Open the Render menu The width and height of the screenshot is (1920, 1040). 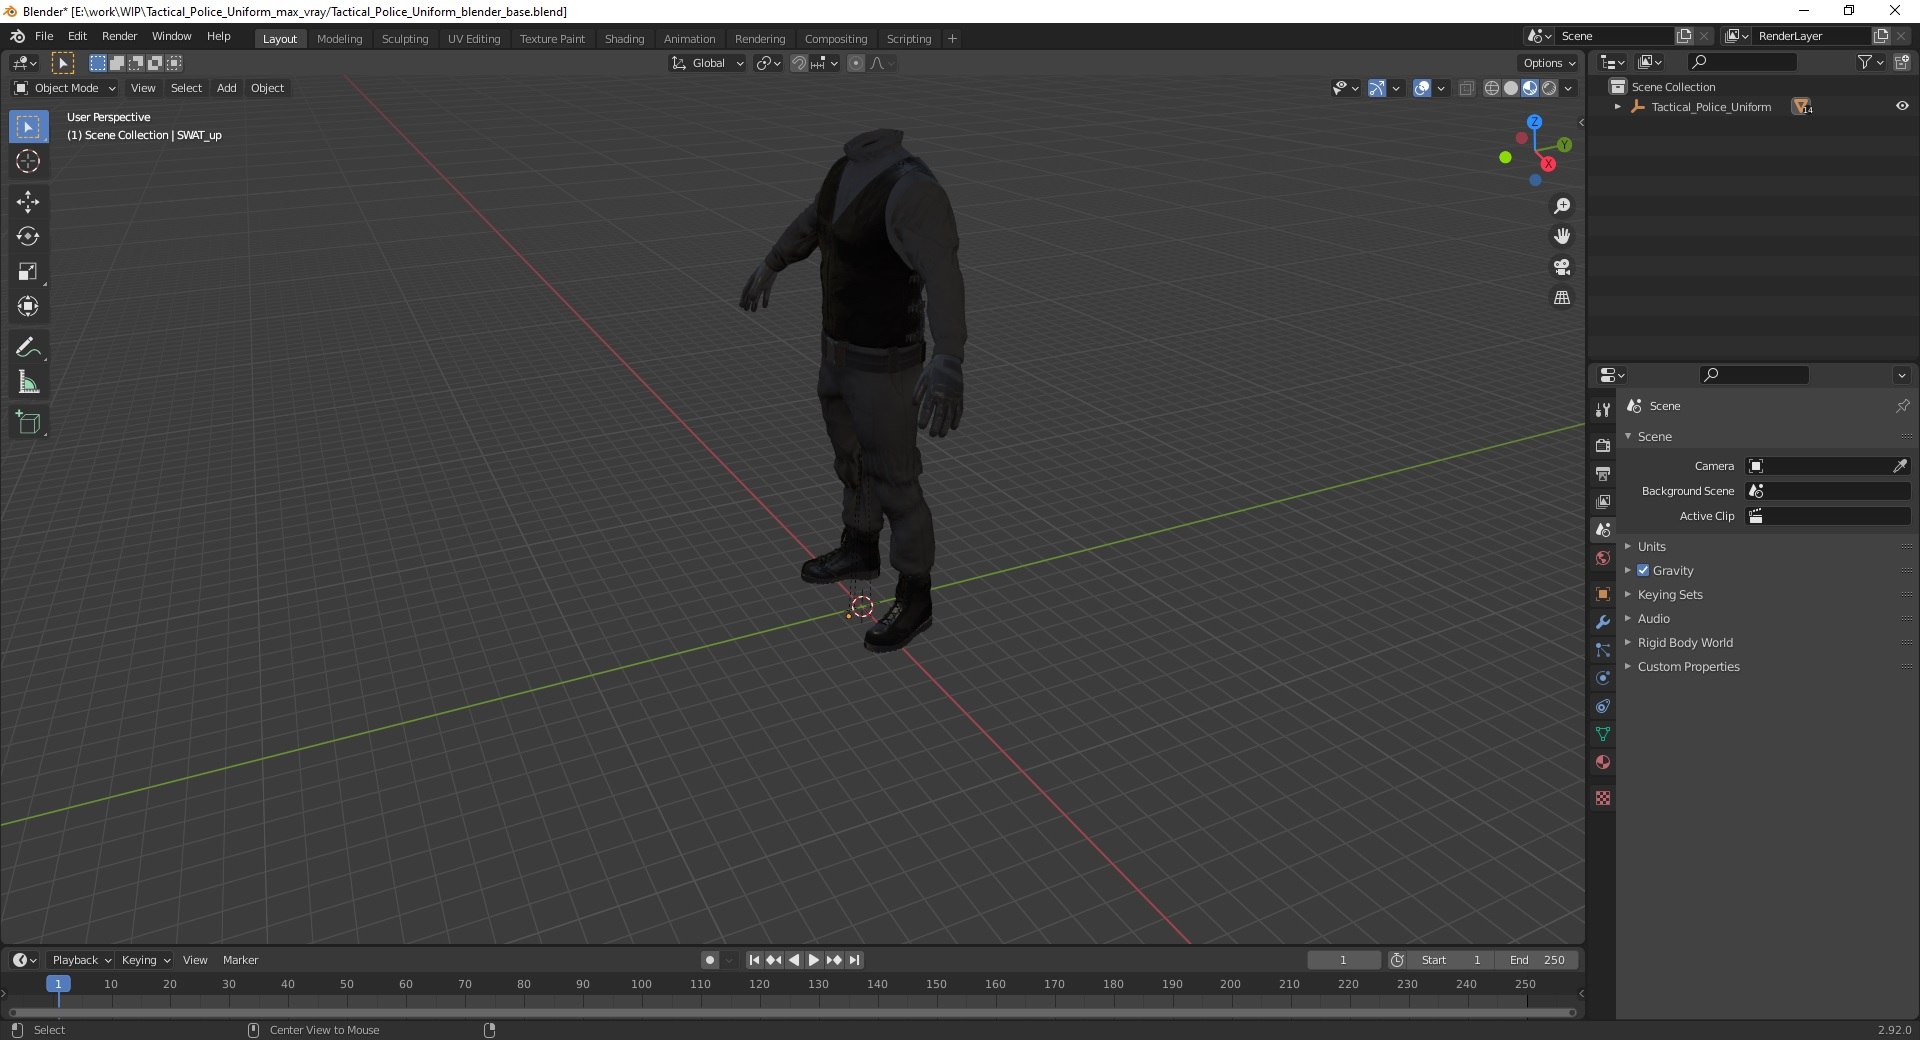119,36
